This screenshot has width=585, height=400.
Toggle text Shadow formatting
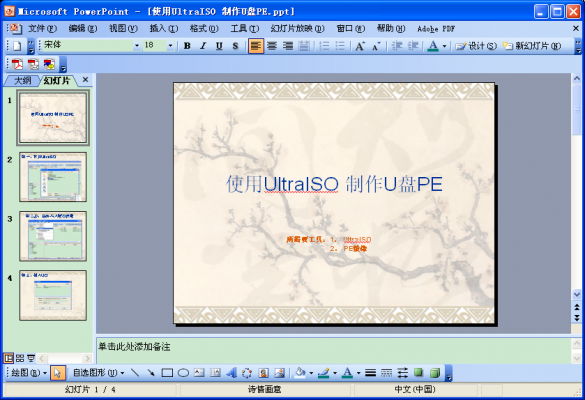[235, 46]
